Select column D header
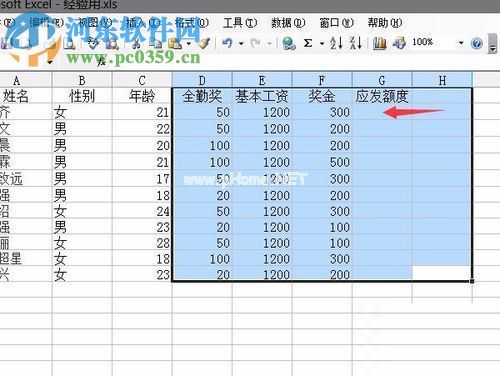Viewport: 500px width, 376px height. click(x=202, y=80)
